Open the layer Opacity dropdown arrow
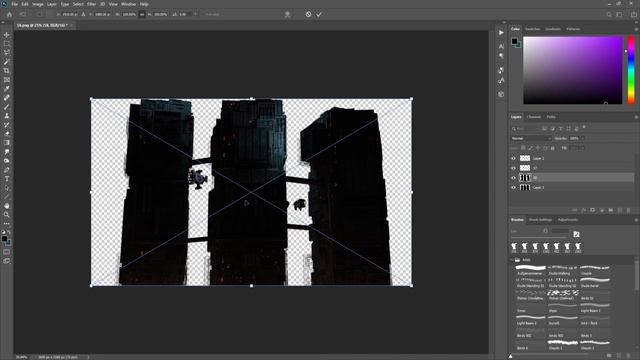640x360 pixels. [x=582, y=138]
